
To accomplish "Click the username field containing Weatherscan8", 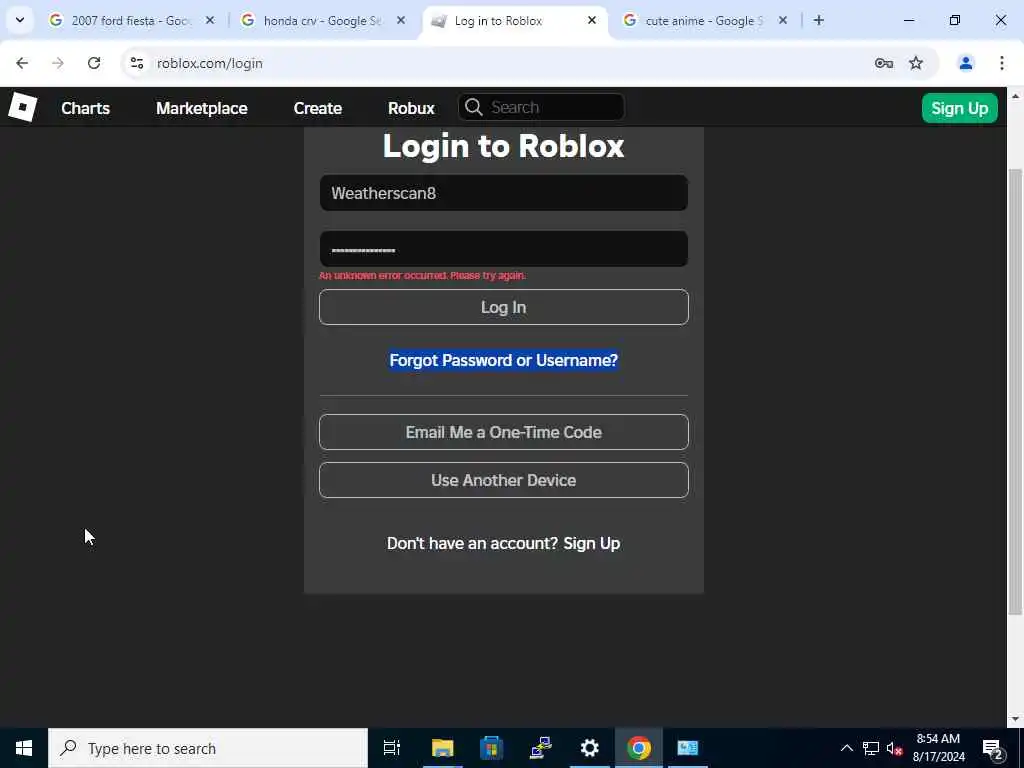I will 504,193.
